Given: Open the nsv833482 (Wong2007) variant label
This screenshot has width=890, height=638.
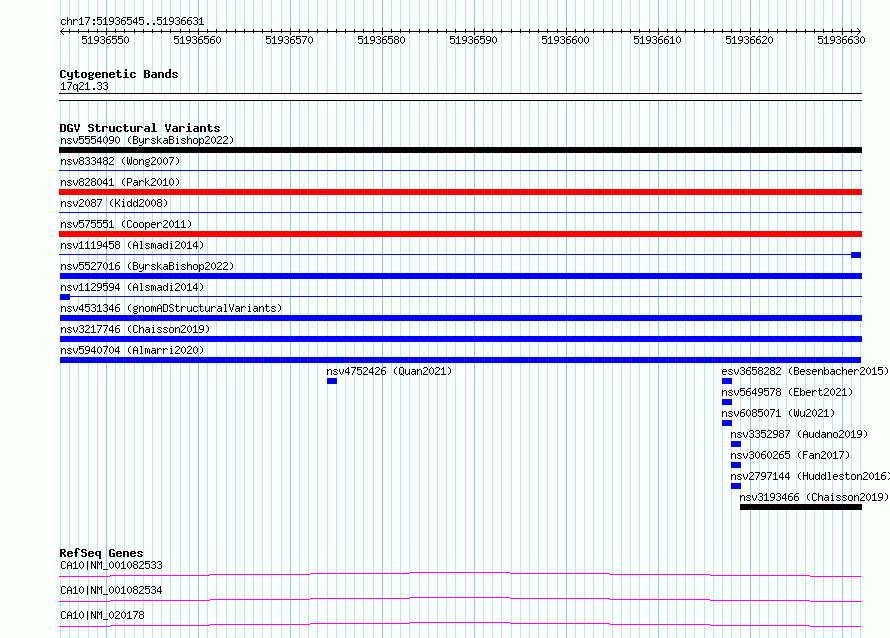Looking at the screenshot, I should pos(120,161).
